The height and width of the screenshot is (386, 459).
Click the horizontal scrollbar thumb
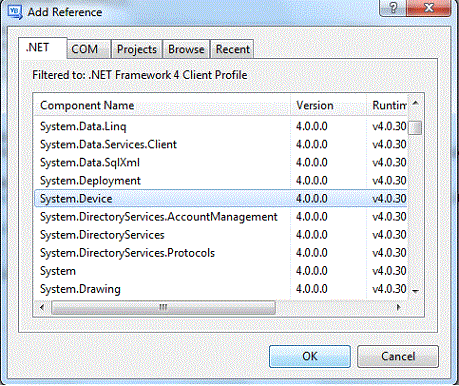[x=163, y=307]
